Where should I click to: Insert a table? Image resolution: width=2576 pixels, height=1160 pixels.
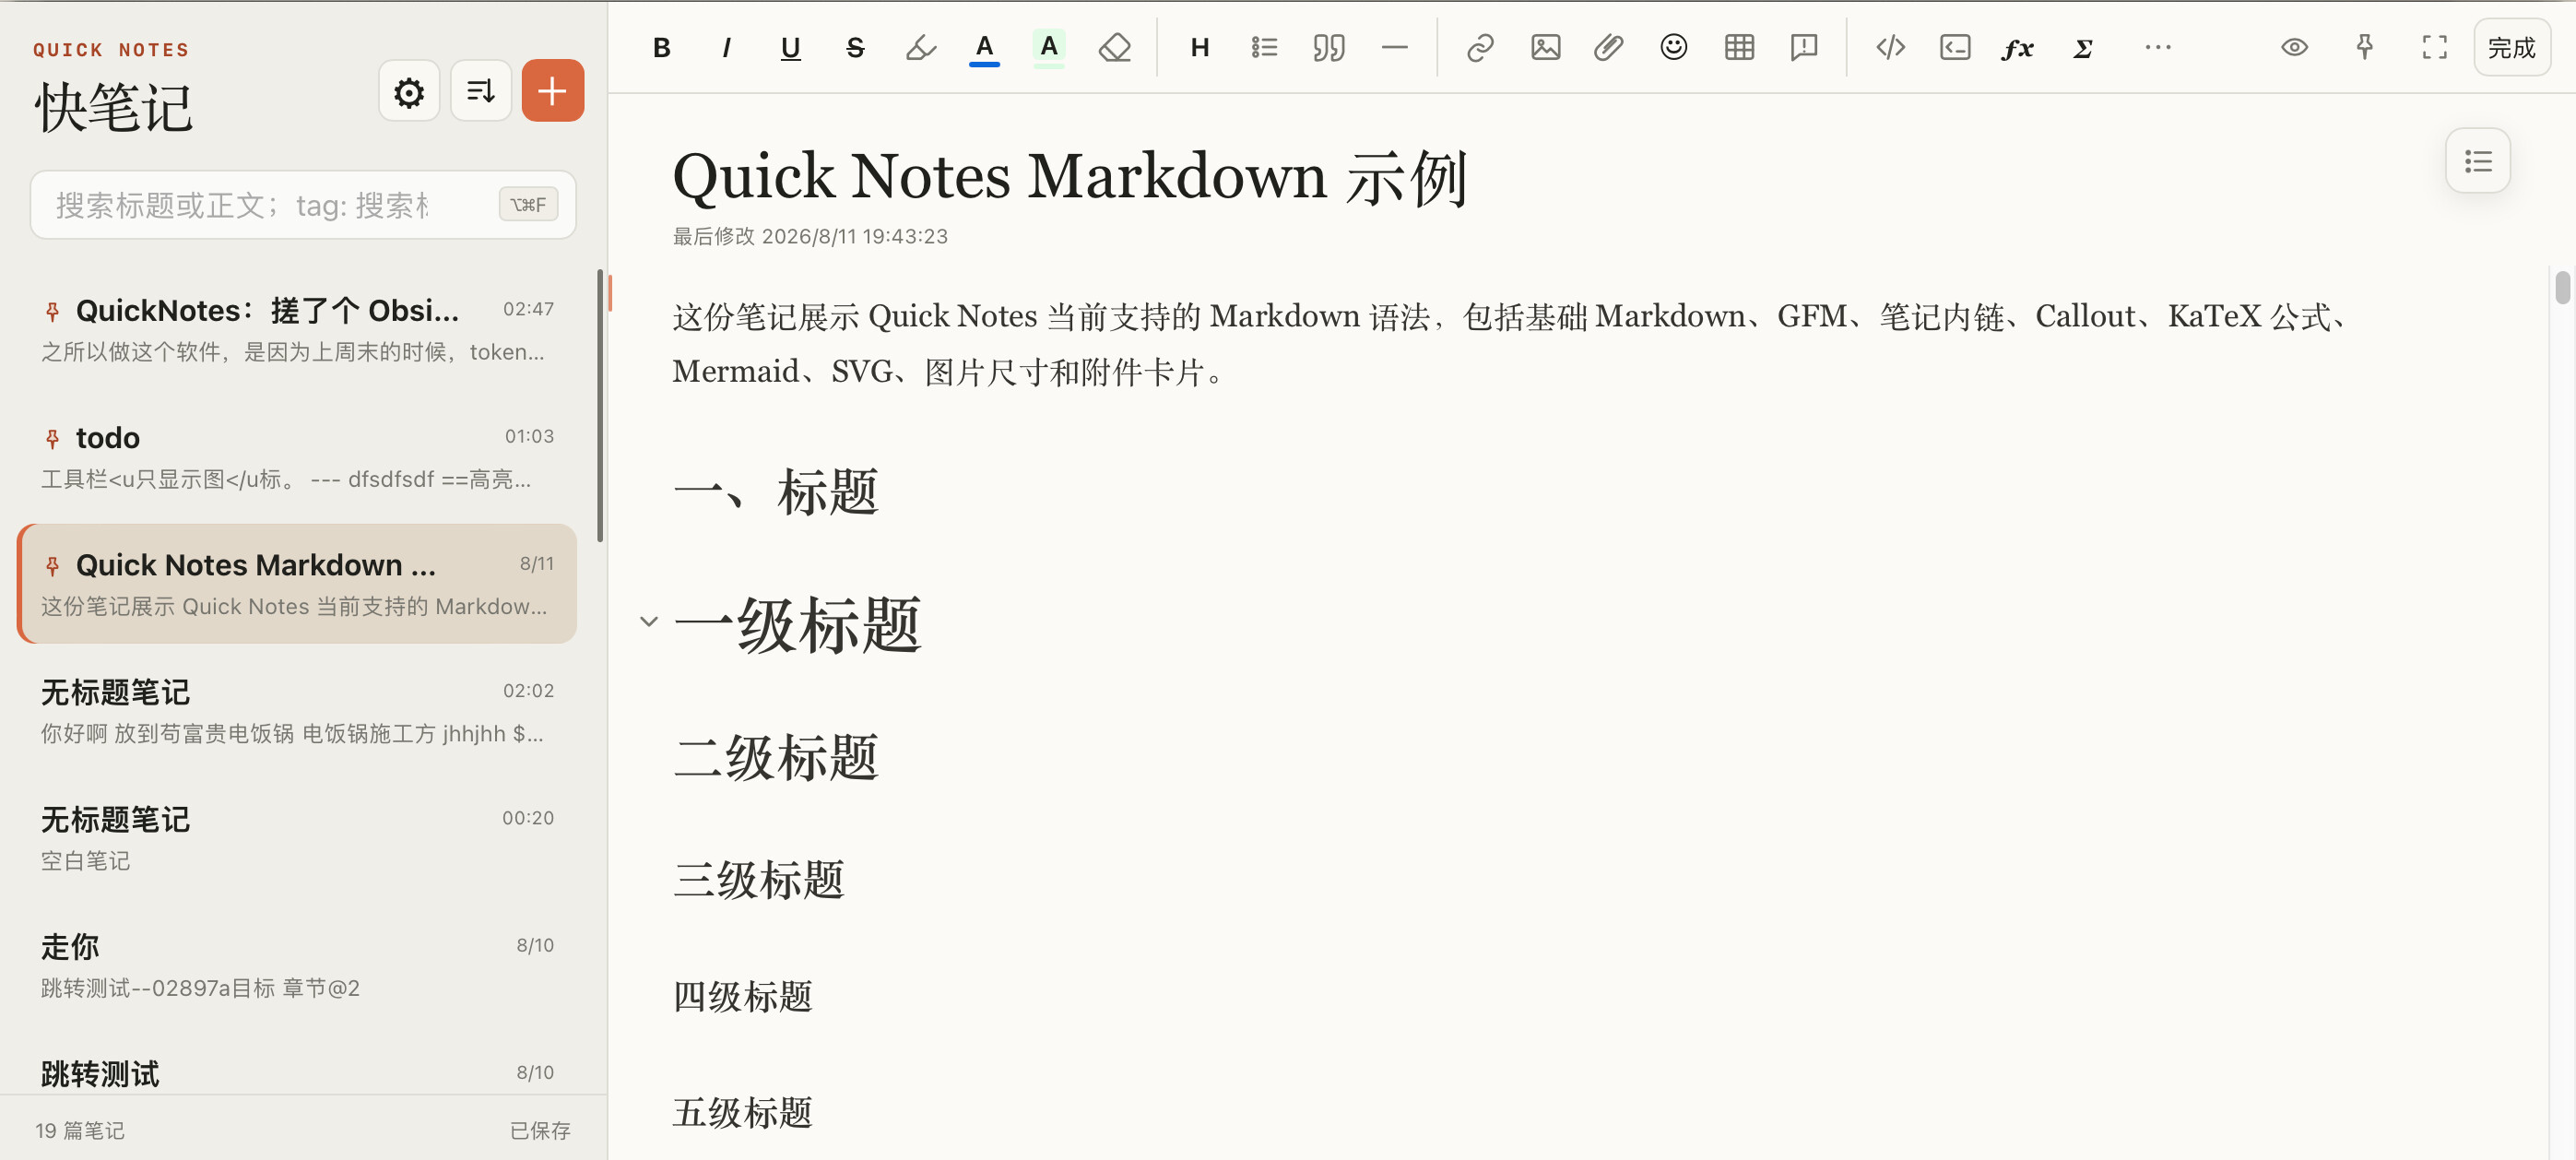[1739, 47]
